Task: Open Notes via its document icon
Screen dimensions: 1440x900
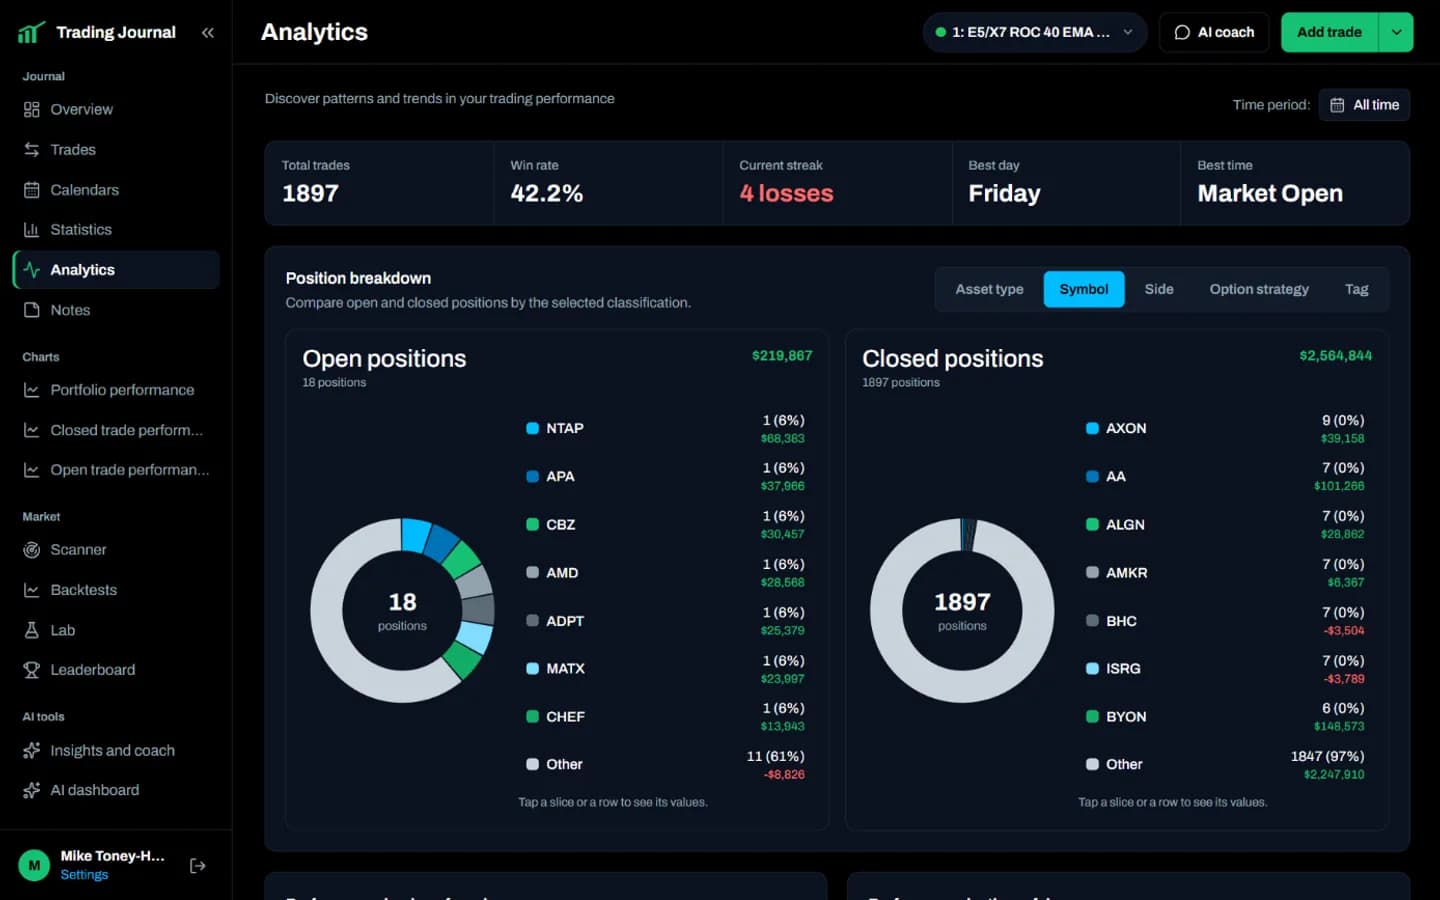Action: 32,310
